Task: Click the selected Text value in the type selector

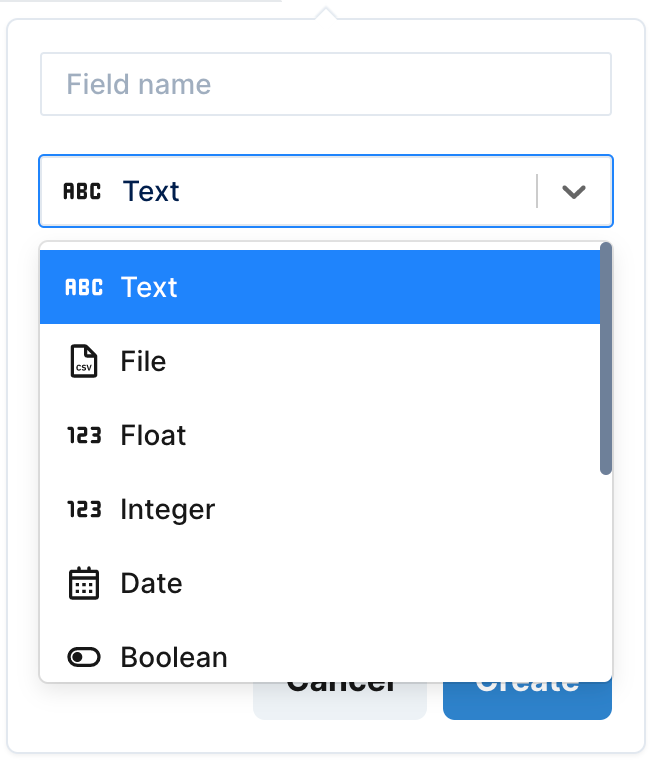Action: [x=151, y=191]
